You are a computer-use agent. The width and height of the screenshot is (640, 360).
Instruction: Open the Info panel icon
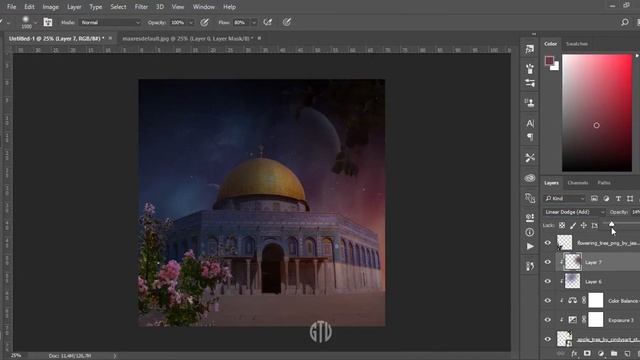[530, 232]
